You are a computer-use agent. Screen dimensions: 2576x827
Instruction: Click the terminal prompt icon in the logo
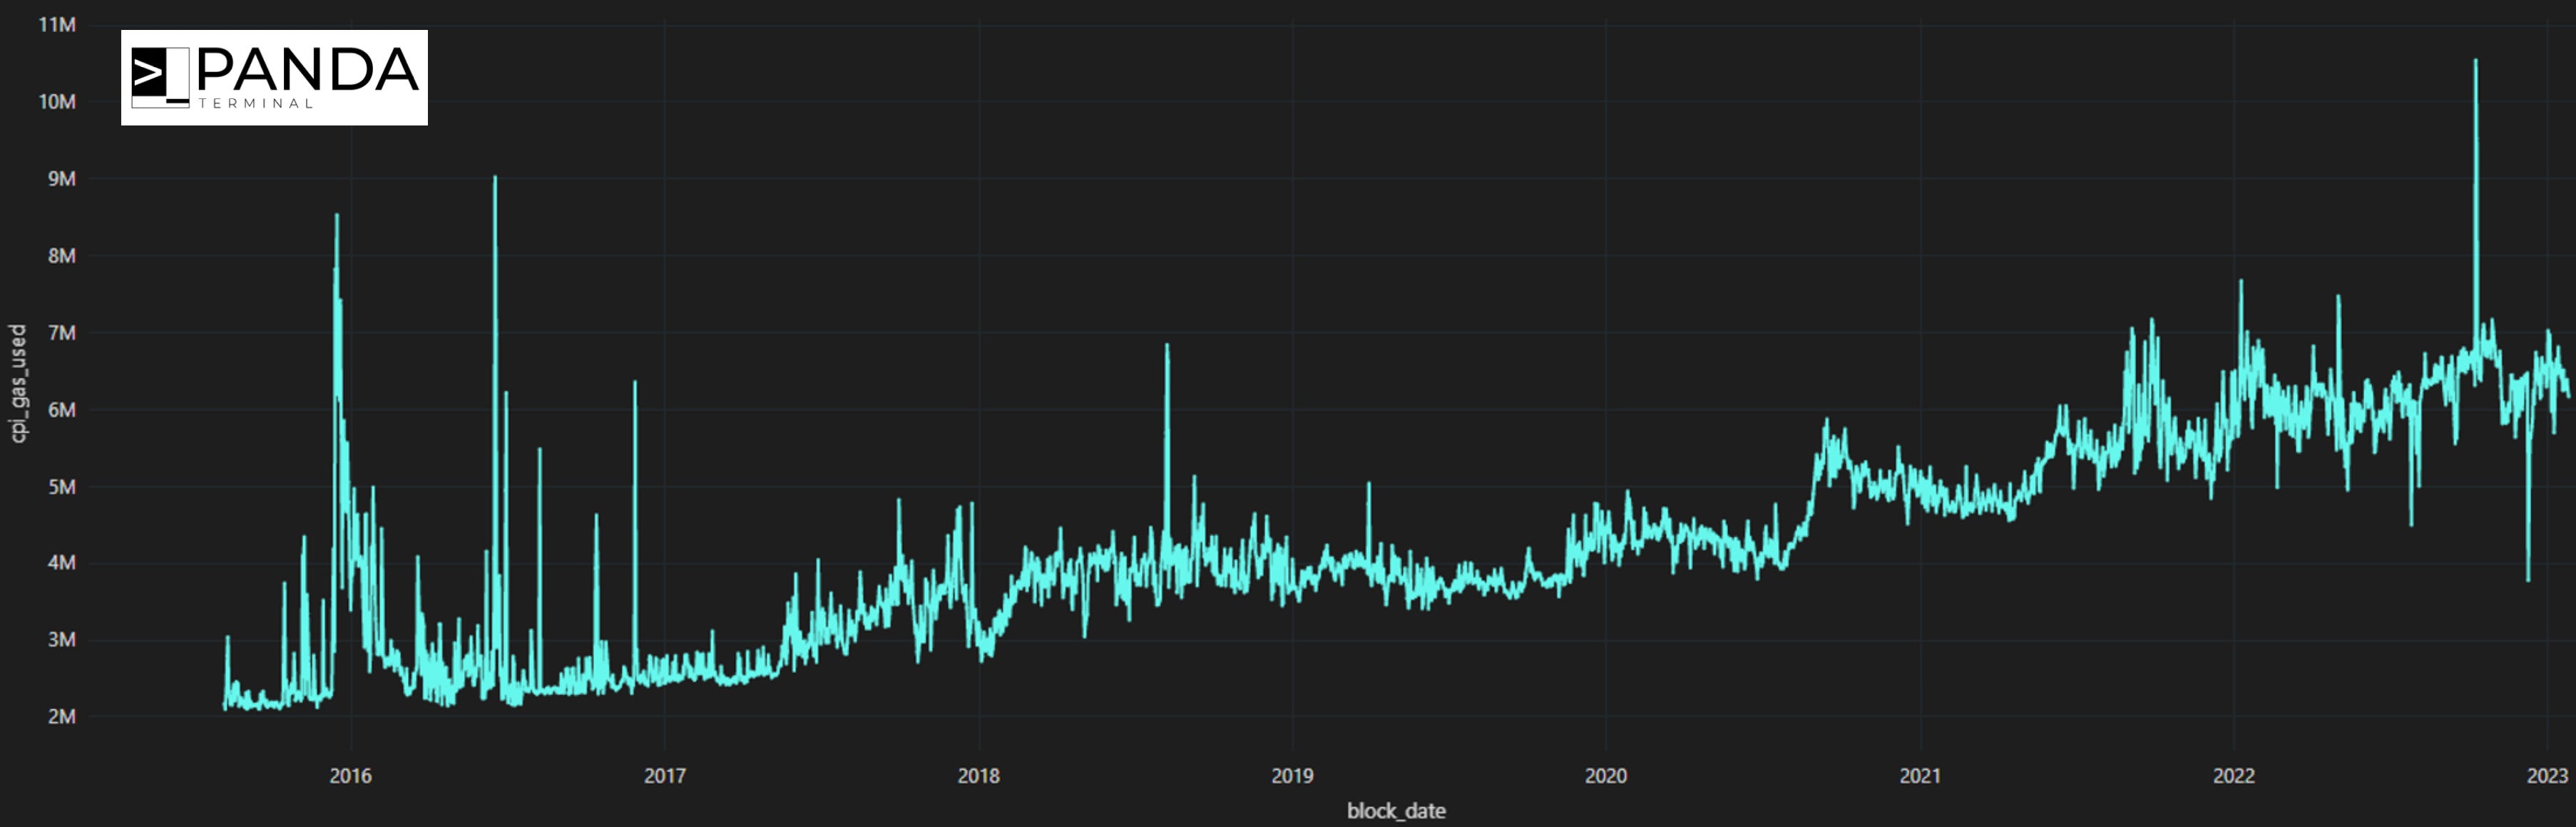pyautogui.click(x=159, y=76)
